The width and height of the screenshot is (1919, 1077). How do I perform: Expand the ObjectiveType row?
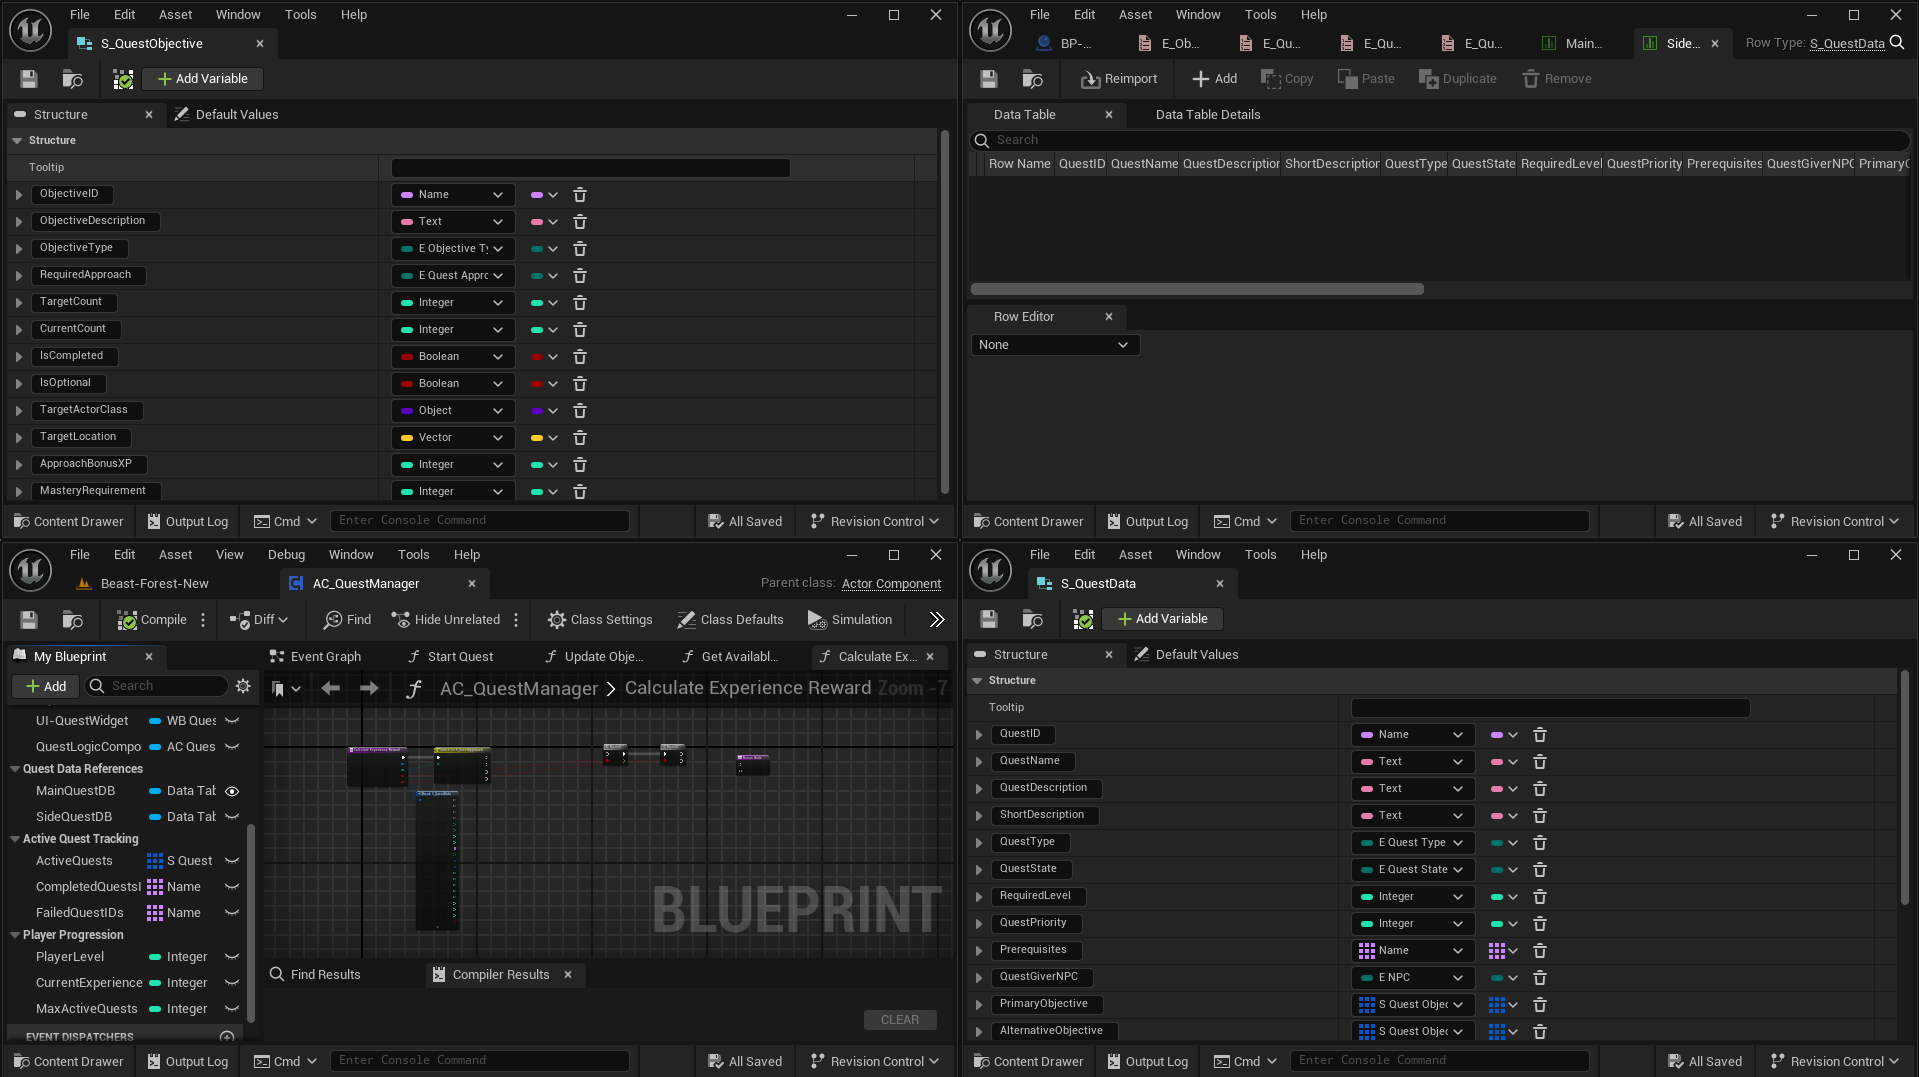(x=19, y=249)
